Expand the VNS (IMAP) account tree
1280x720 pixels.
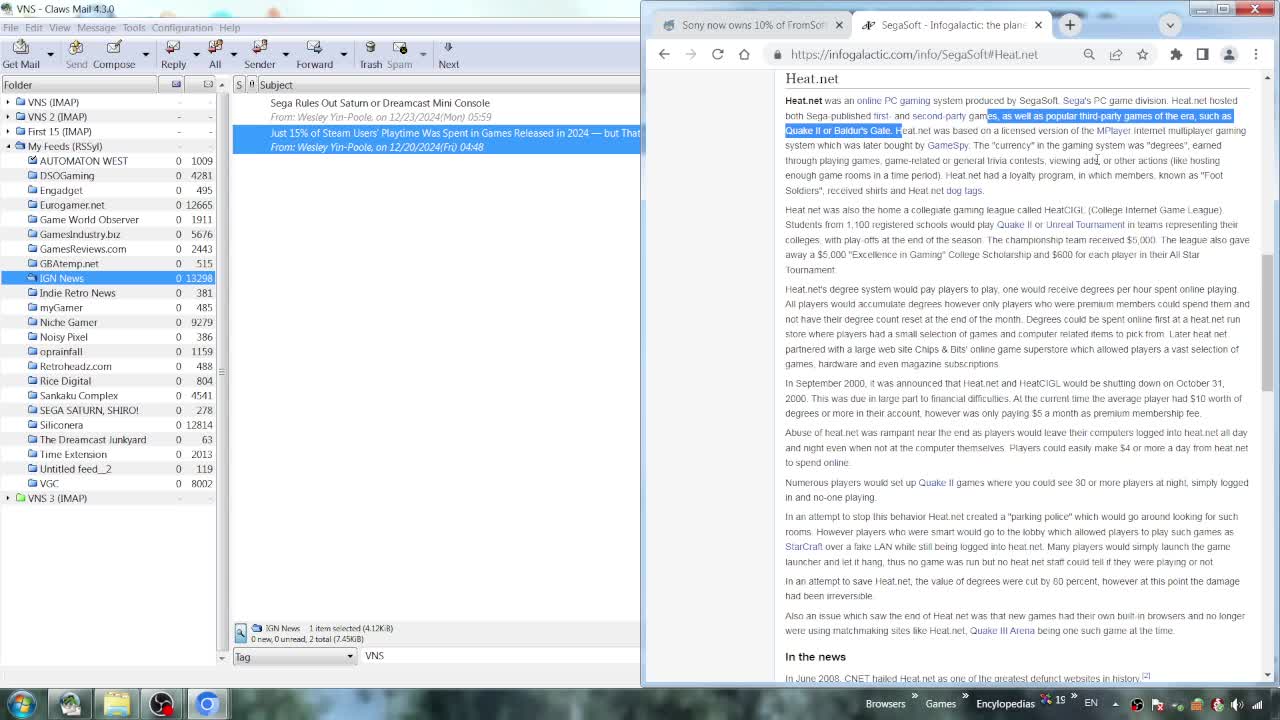coord(8,102)
